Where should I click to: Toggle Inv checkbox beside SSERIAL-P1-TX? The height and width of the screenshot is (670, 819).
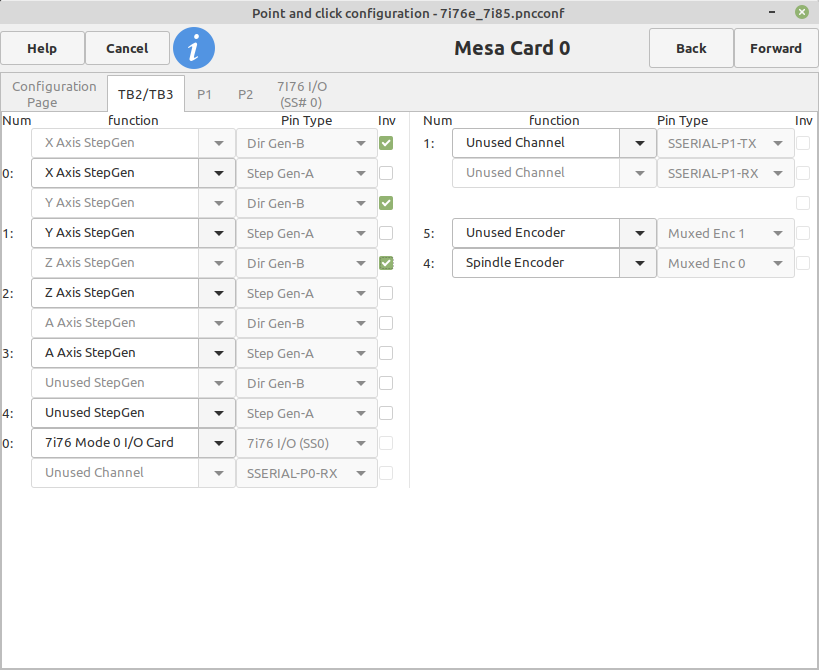tap(803, 143)
